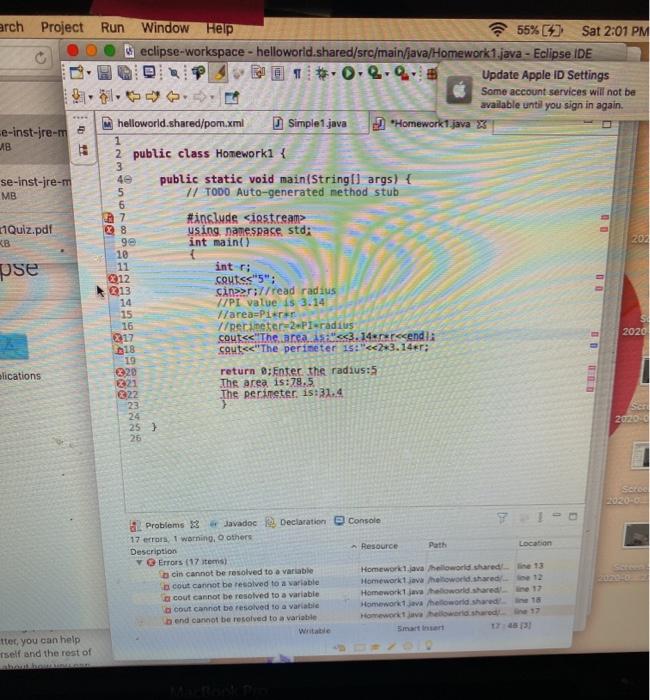Click the quick-fix marker on line 7
The width and height of the screenshot is (650, 700).
108,218
